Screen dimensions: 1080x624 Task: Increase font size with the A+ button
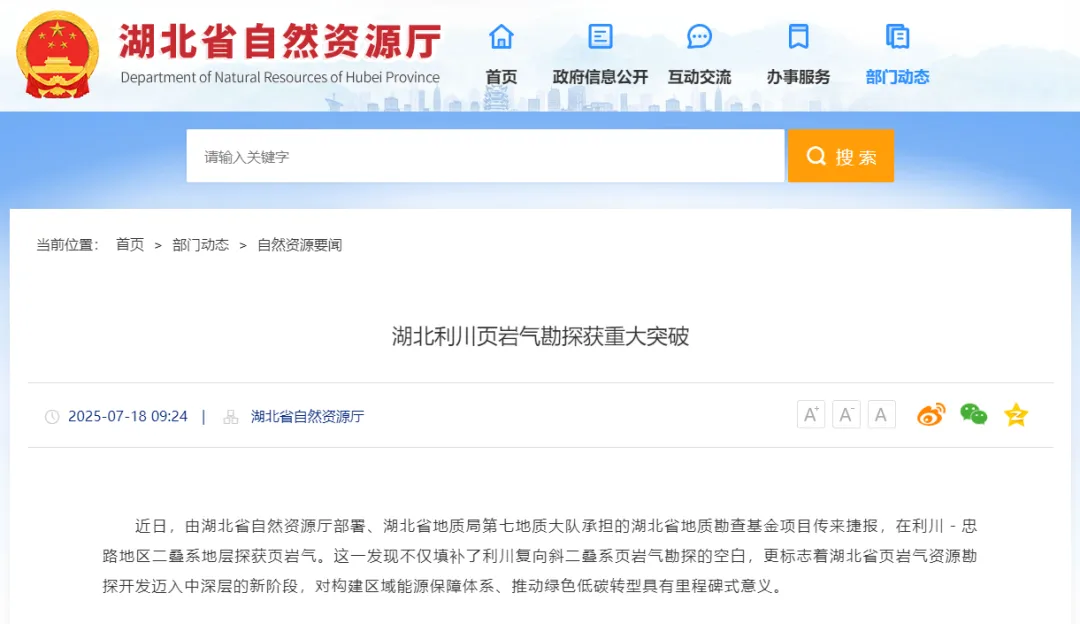tap(810, 414)
